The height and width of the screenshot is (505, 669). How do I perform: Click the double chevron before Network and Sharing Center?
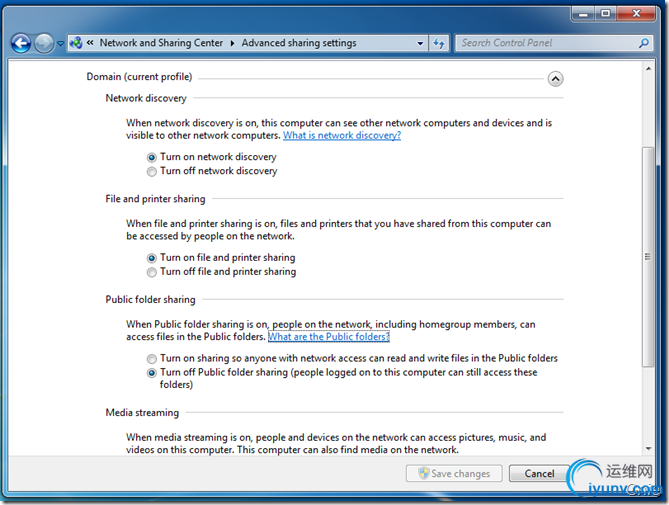(x=90, y=43)
